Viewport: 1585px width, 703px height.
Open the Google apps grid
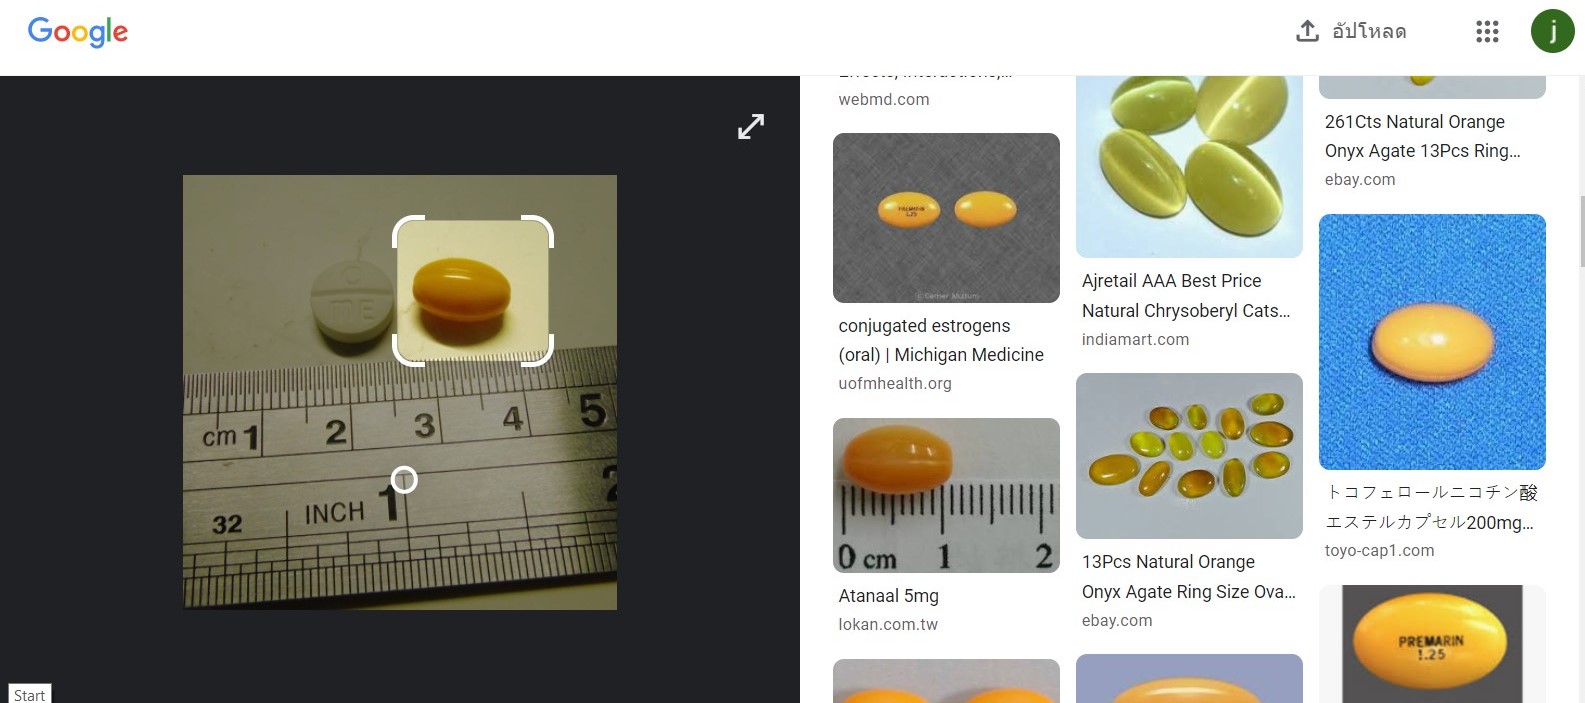[x=1487, y=32]
